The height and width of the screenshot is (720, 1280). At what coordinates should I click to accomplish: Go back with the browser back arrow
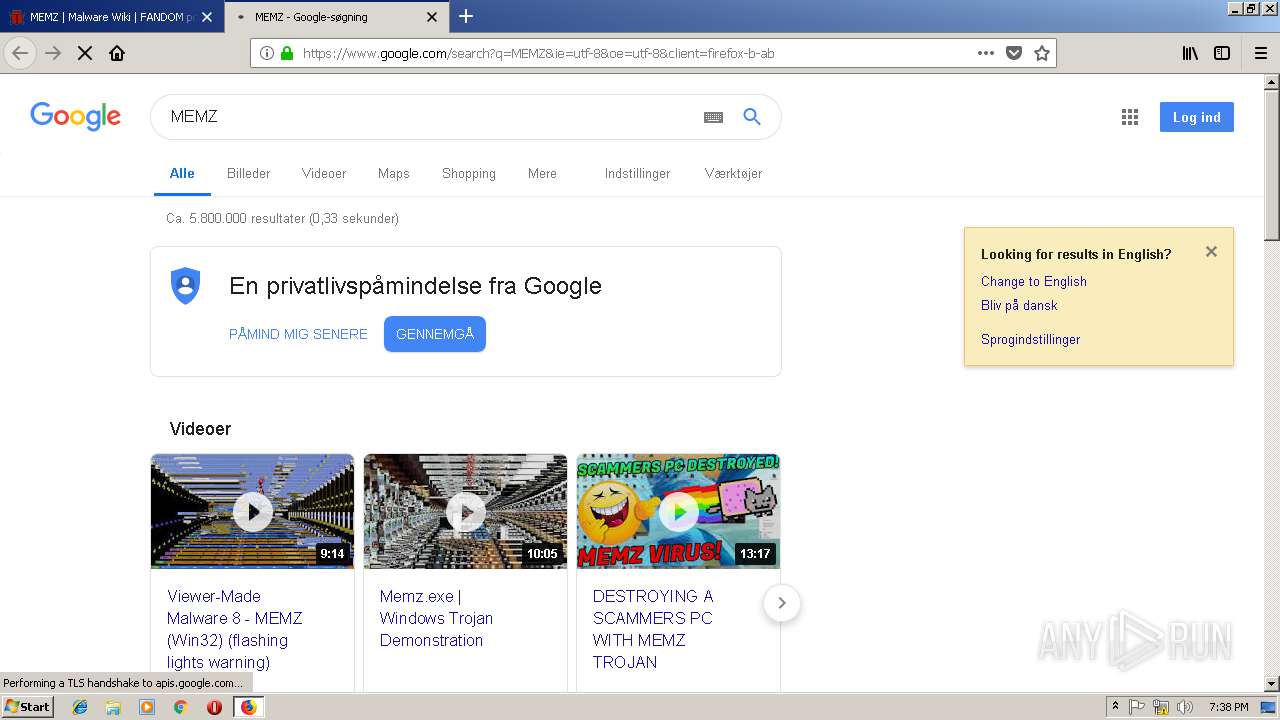click(20, 53)
